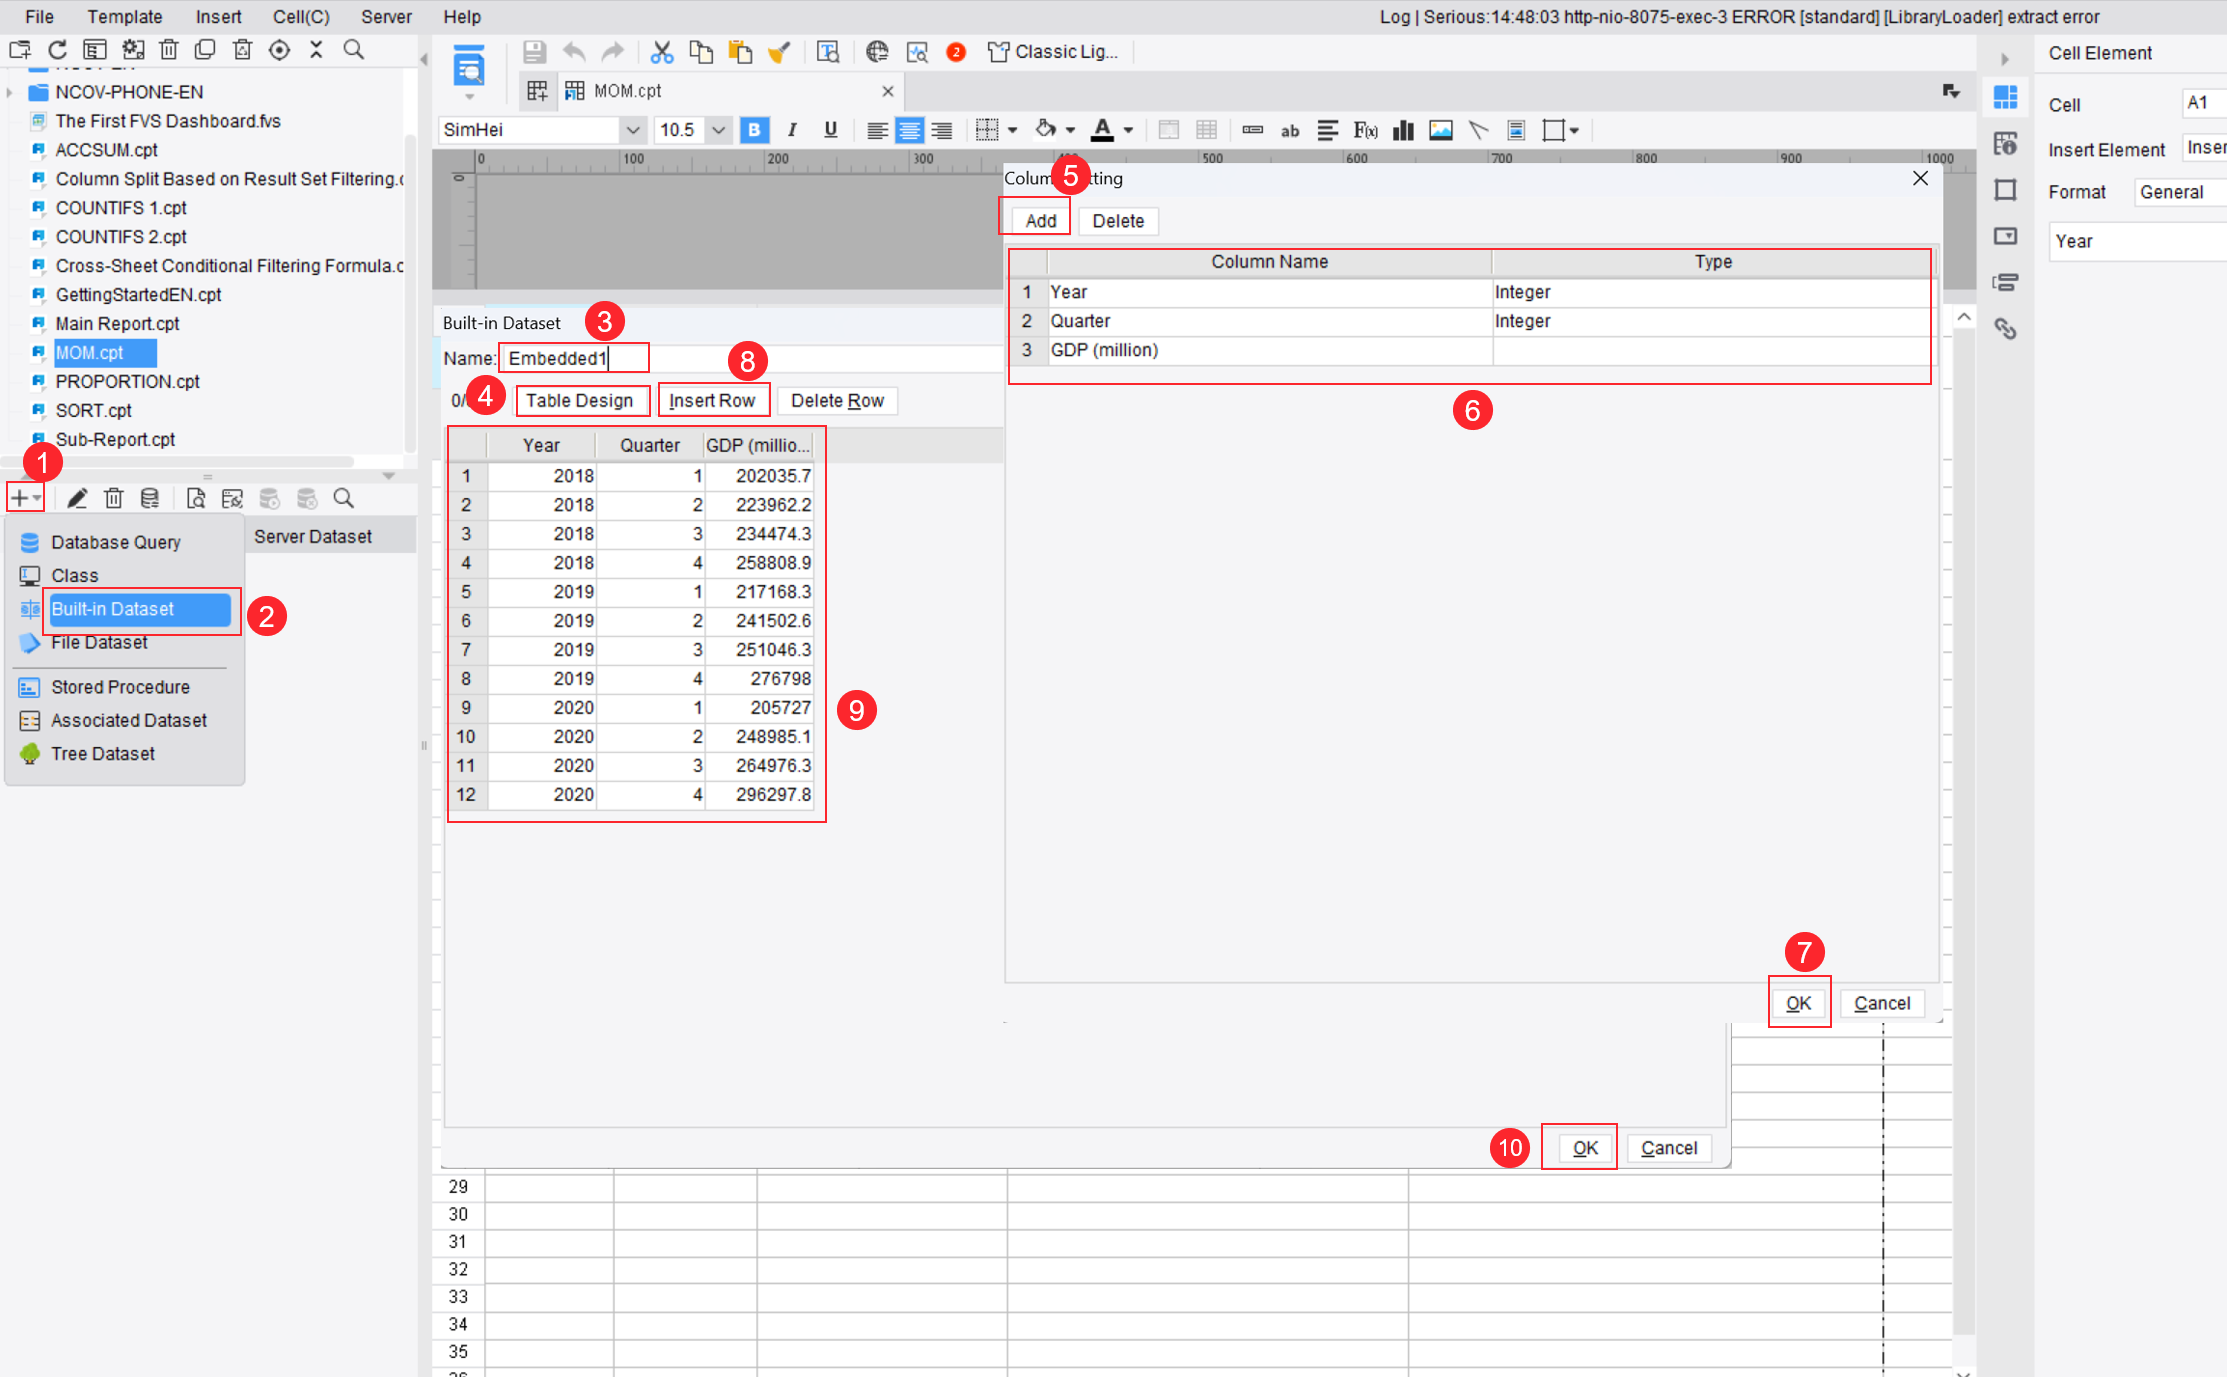Click the Paste clipboard icon
Image resolution: width=2227 pixels, height=1377 pixels.
(740, 52)
